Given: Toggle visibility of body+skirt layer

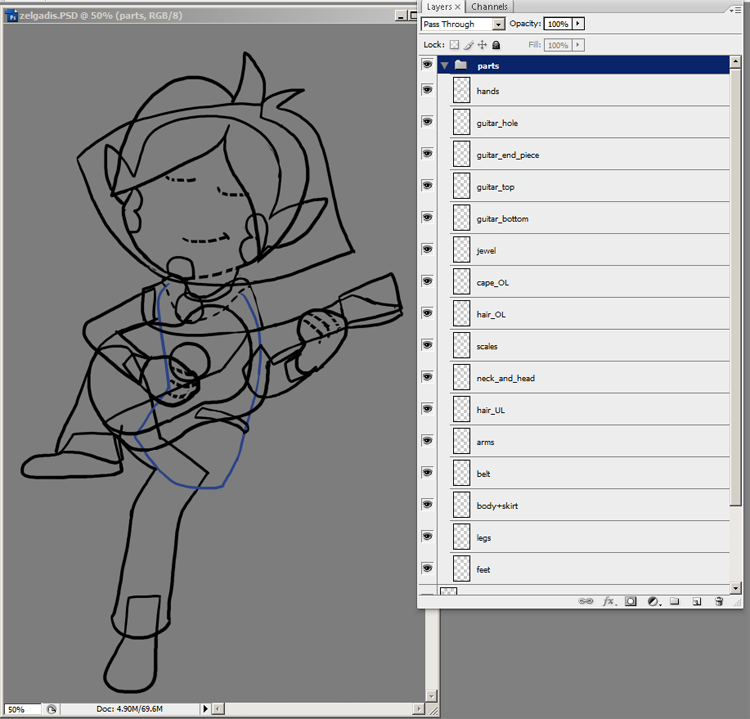Looking at the screenshot, I should pos(427,504).
